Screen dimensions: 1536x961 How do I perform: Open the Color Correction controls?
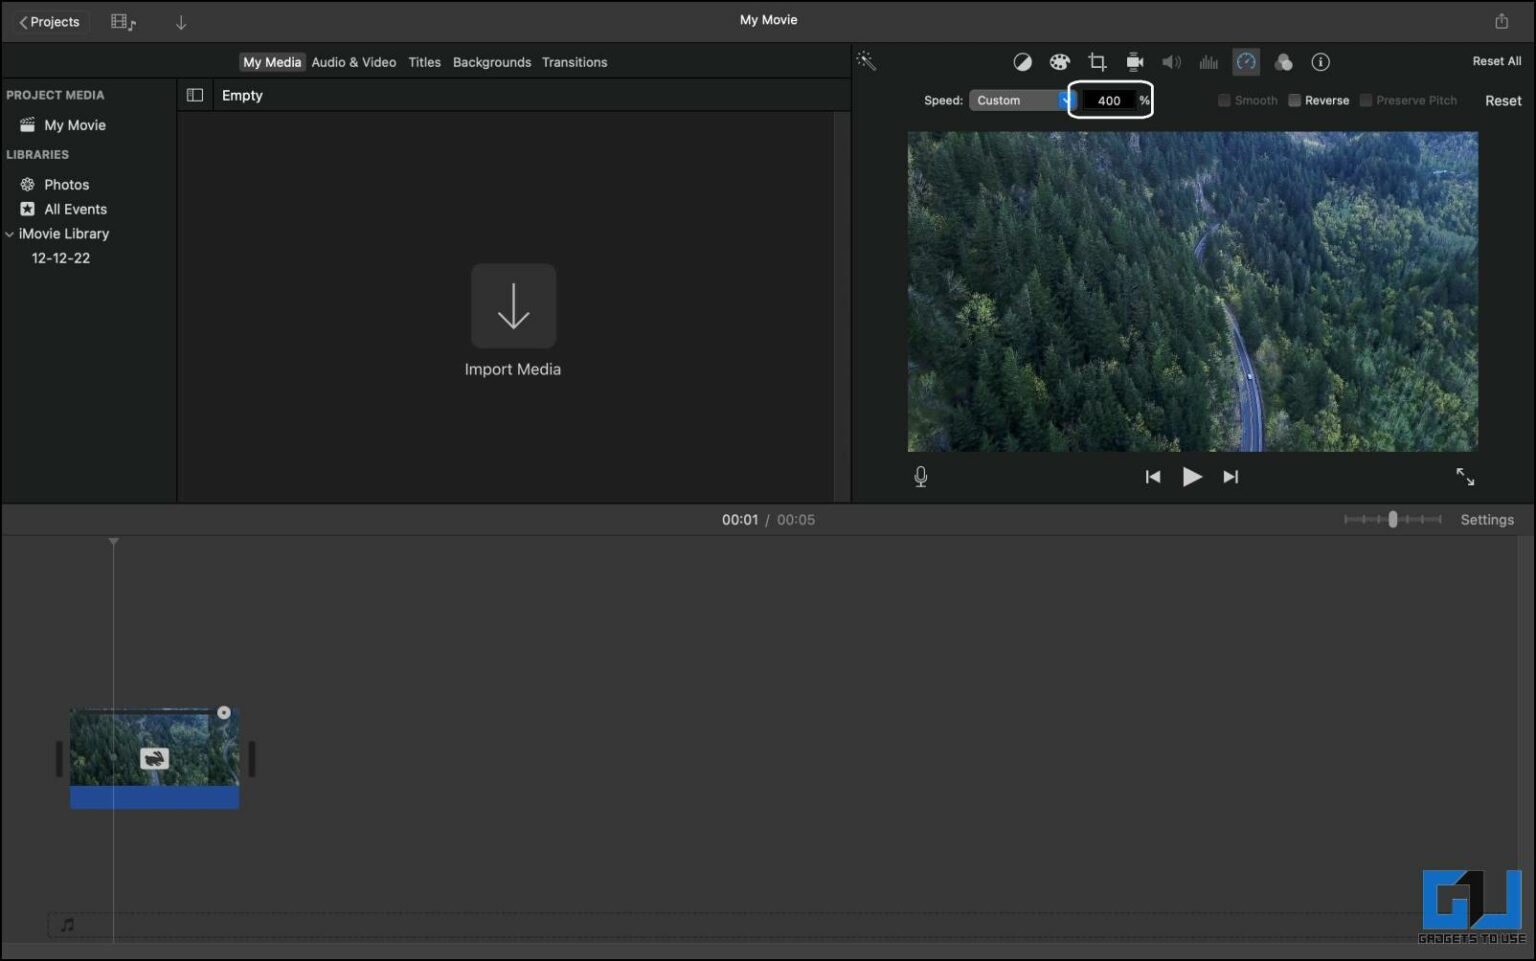coord(1059,62)
